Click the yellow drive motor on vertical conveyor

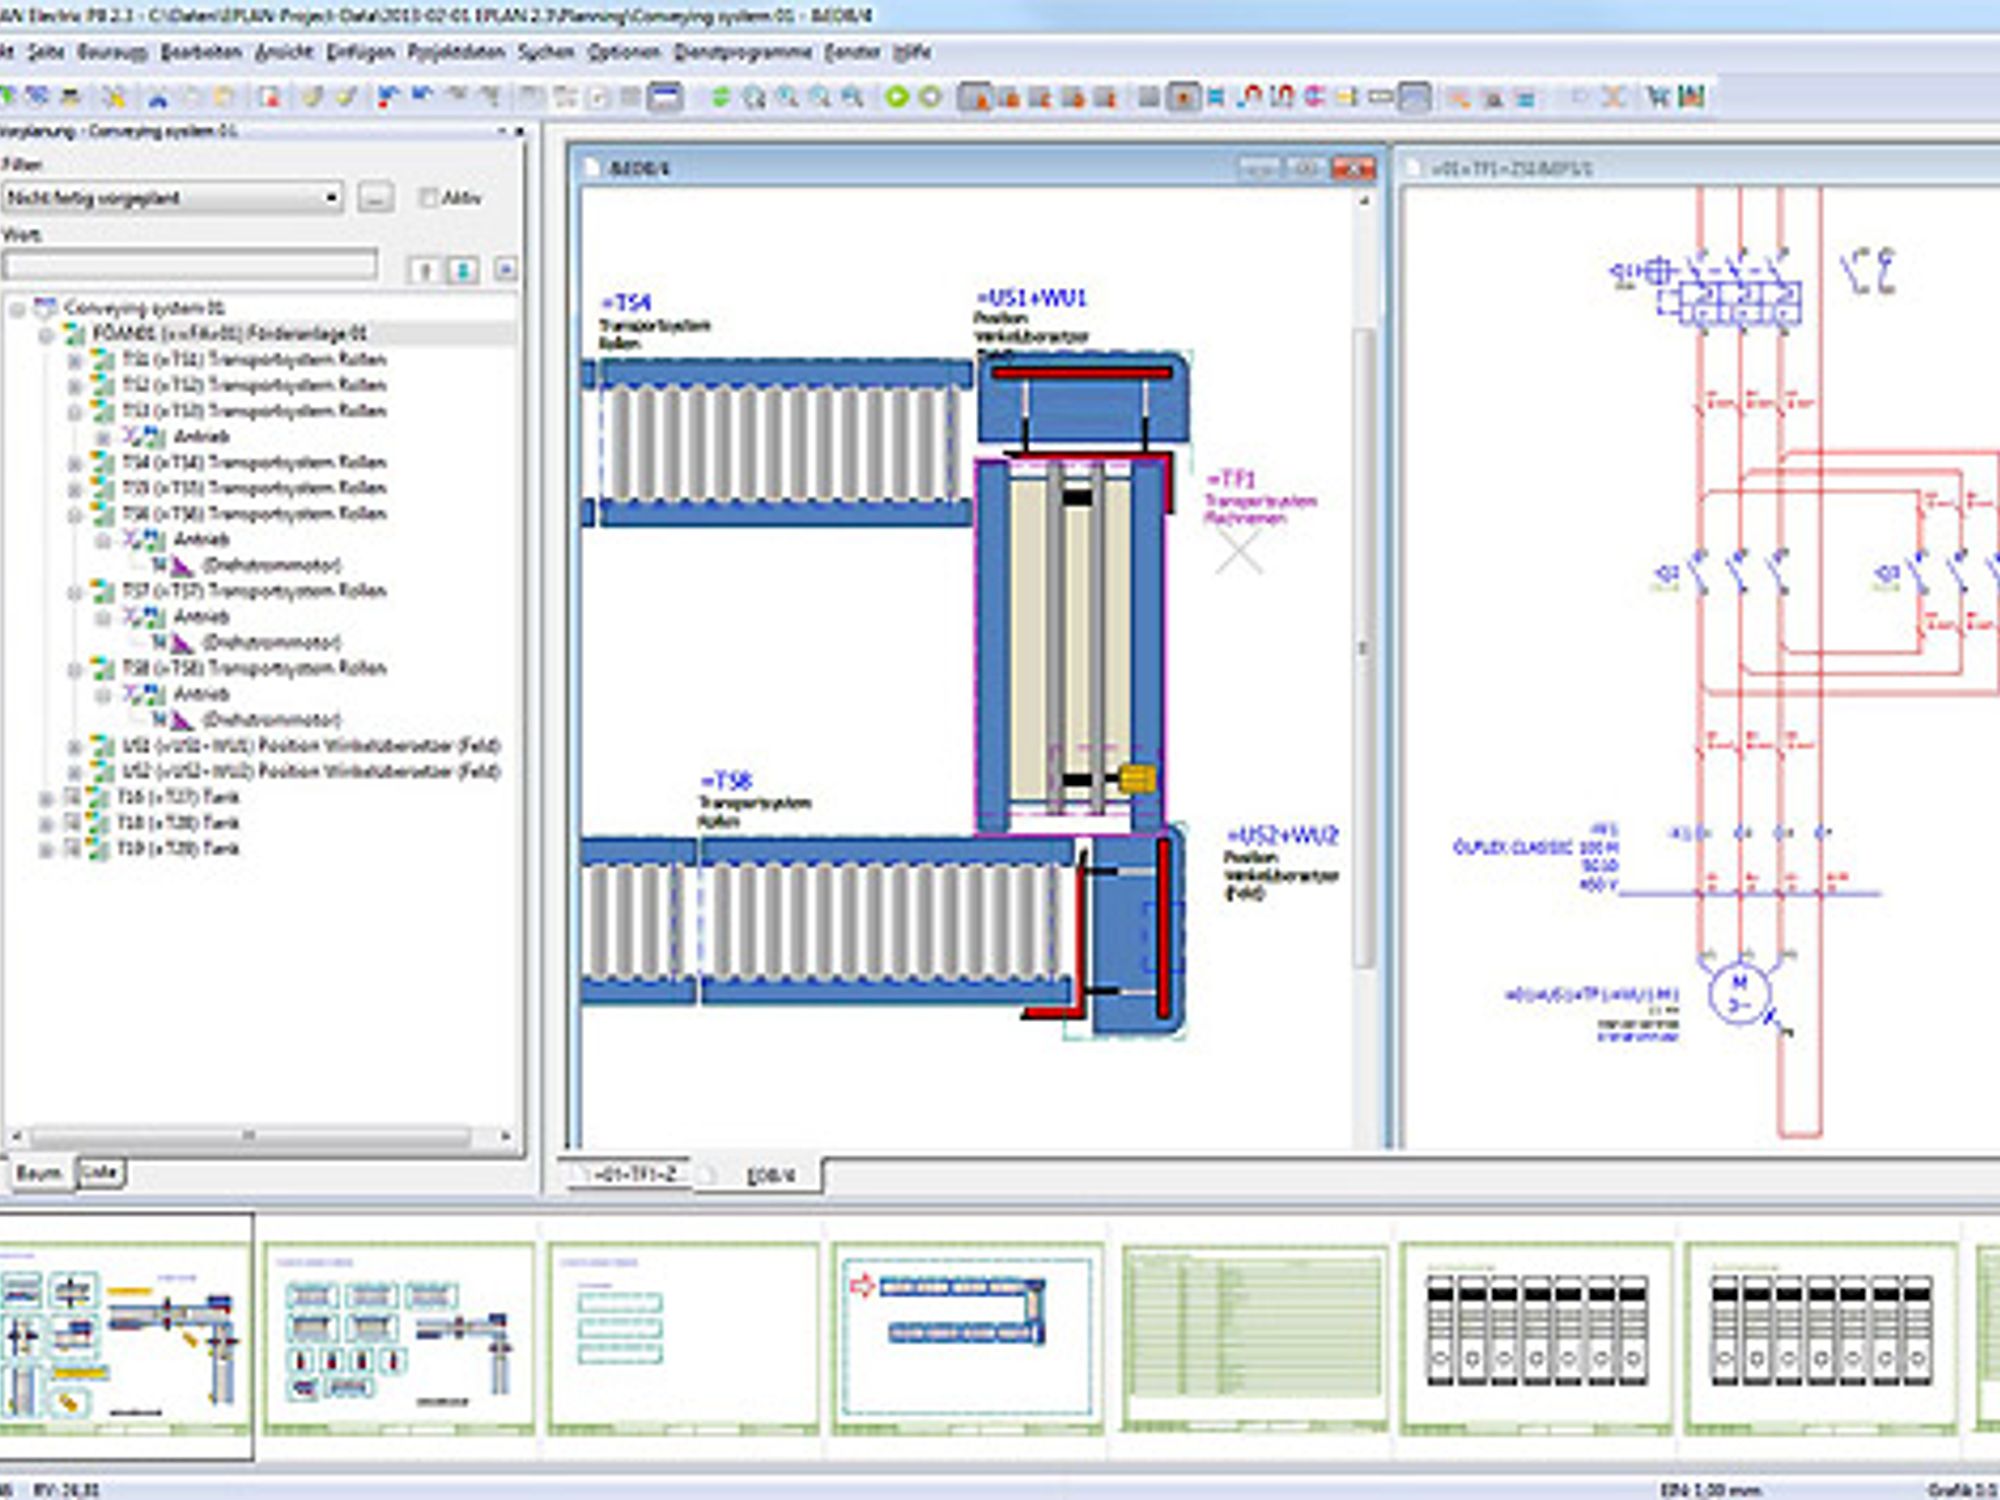coord(1137,779)
